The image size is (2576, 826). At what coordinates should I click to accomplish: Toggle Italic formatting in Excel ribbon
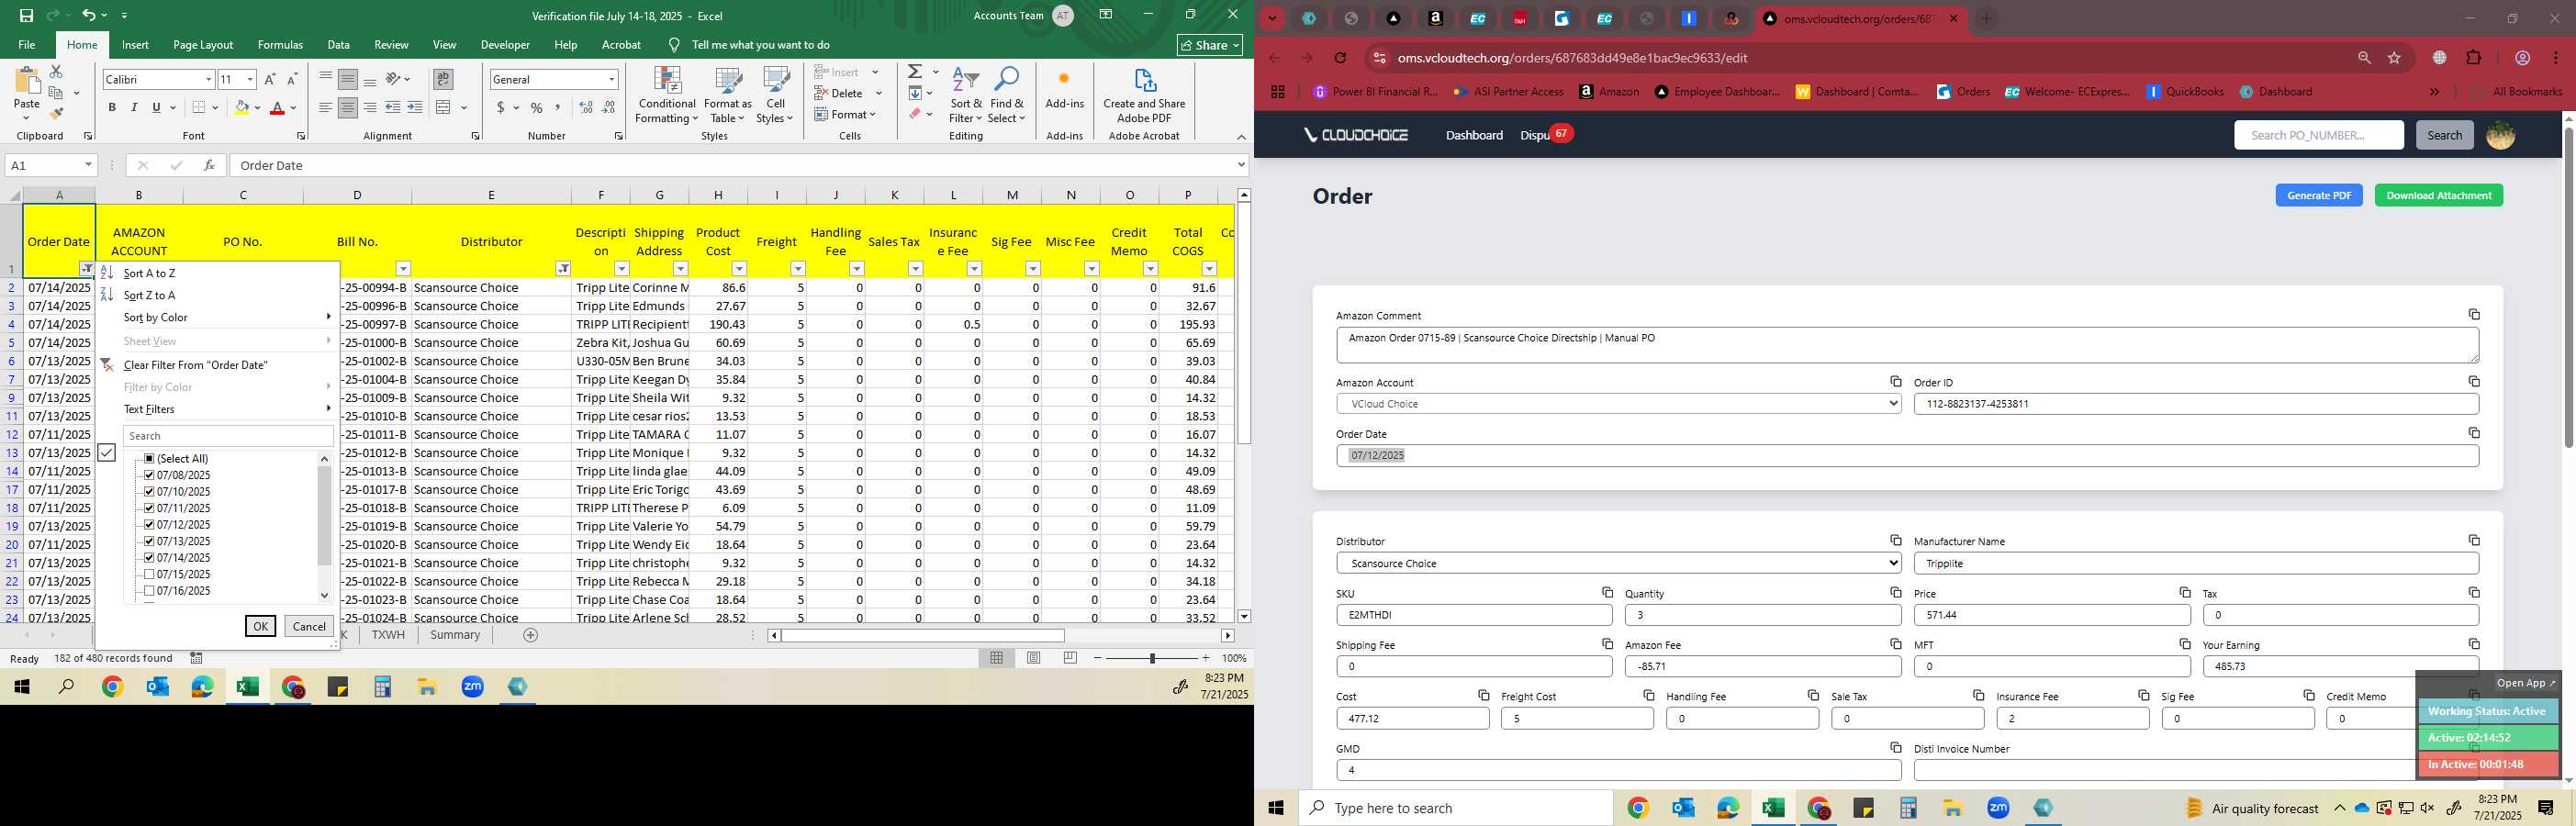[134, 108]
